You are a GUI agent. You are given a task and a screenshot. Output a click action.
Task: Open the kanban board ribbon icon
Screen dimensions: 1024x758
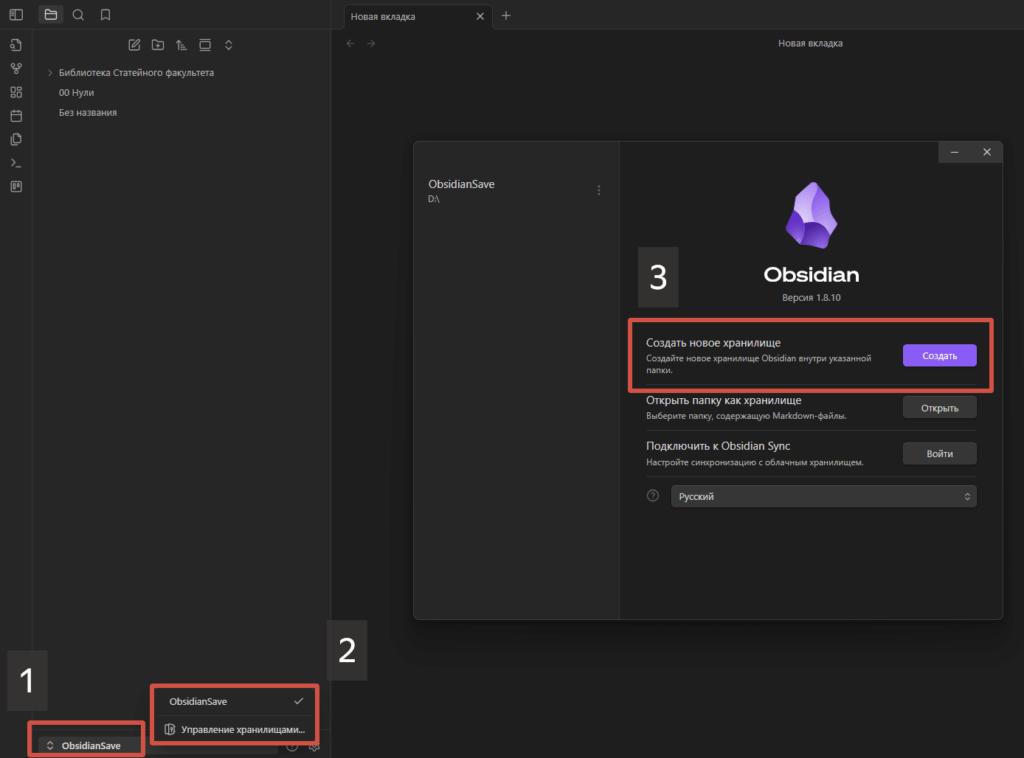click(x=16, y=187)
